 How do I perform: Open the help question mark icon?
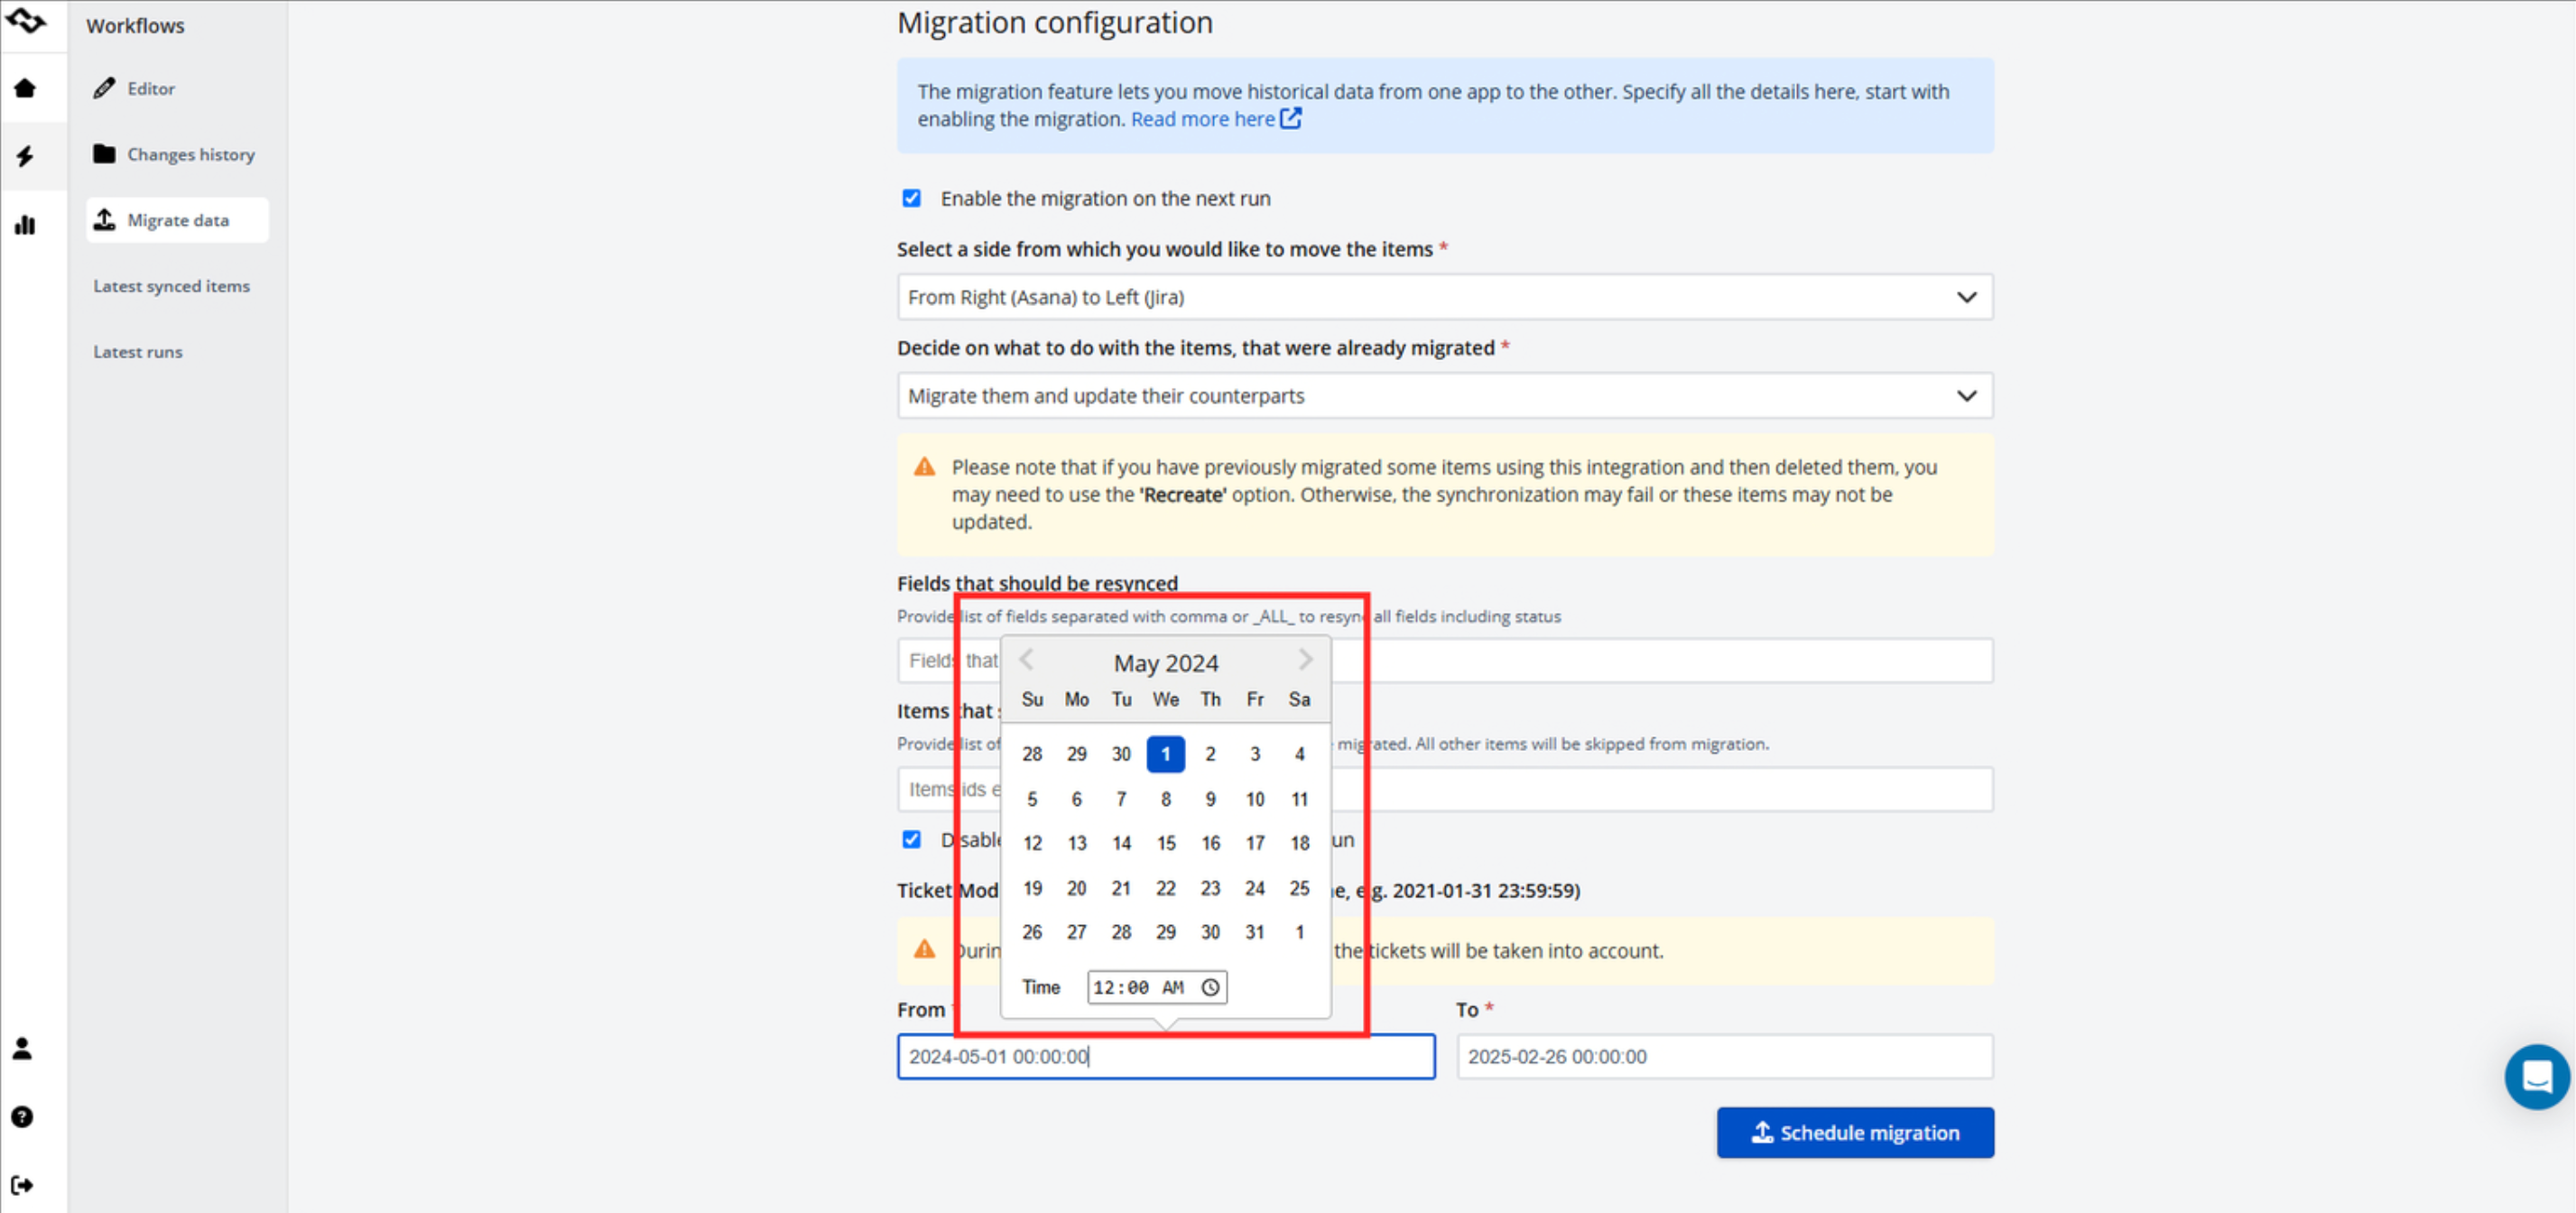point(22,1117)
